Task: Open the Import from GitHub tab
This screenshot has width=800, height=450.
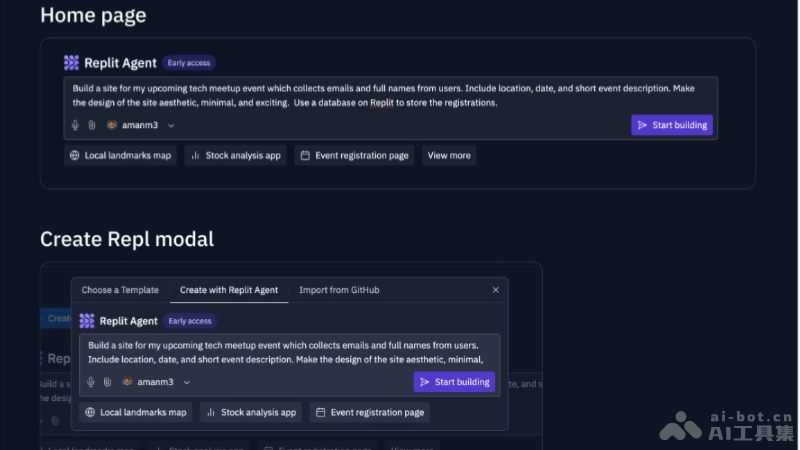Action: (339, 290)
